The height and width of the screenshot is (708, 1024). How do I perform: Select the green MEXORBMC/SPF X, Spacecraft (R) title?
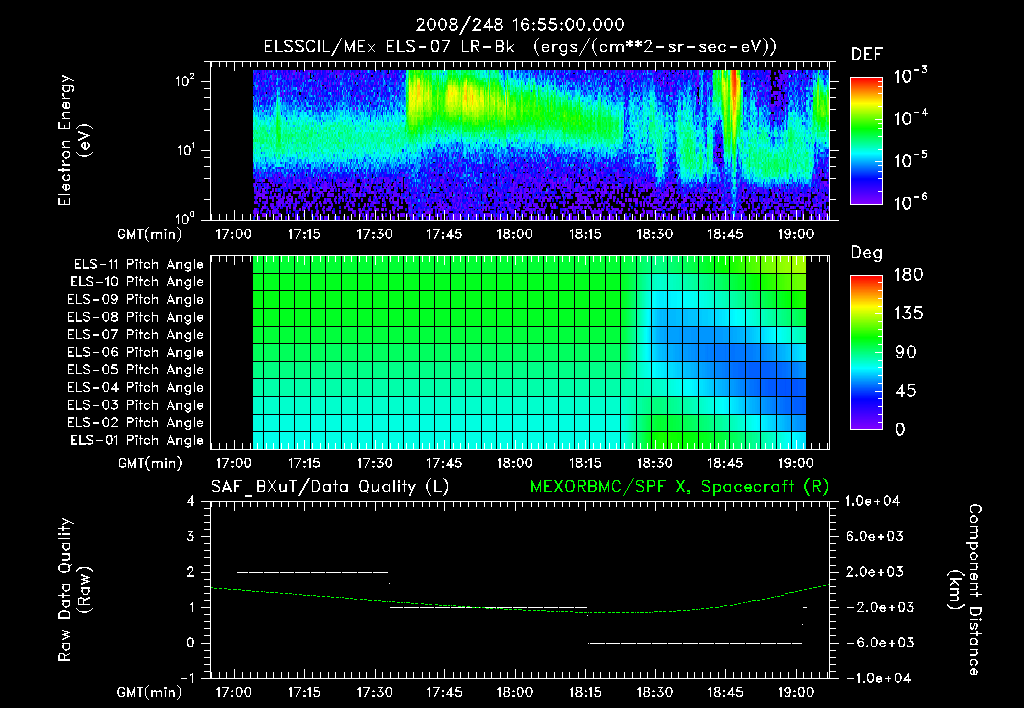679,487
